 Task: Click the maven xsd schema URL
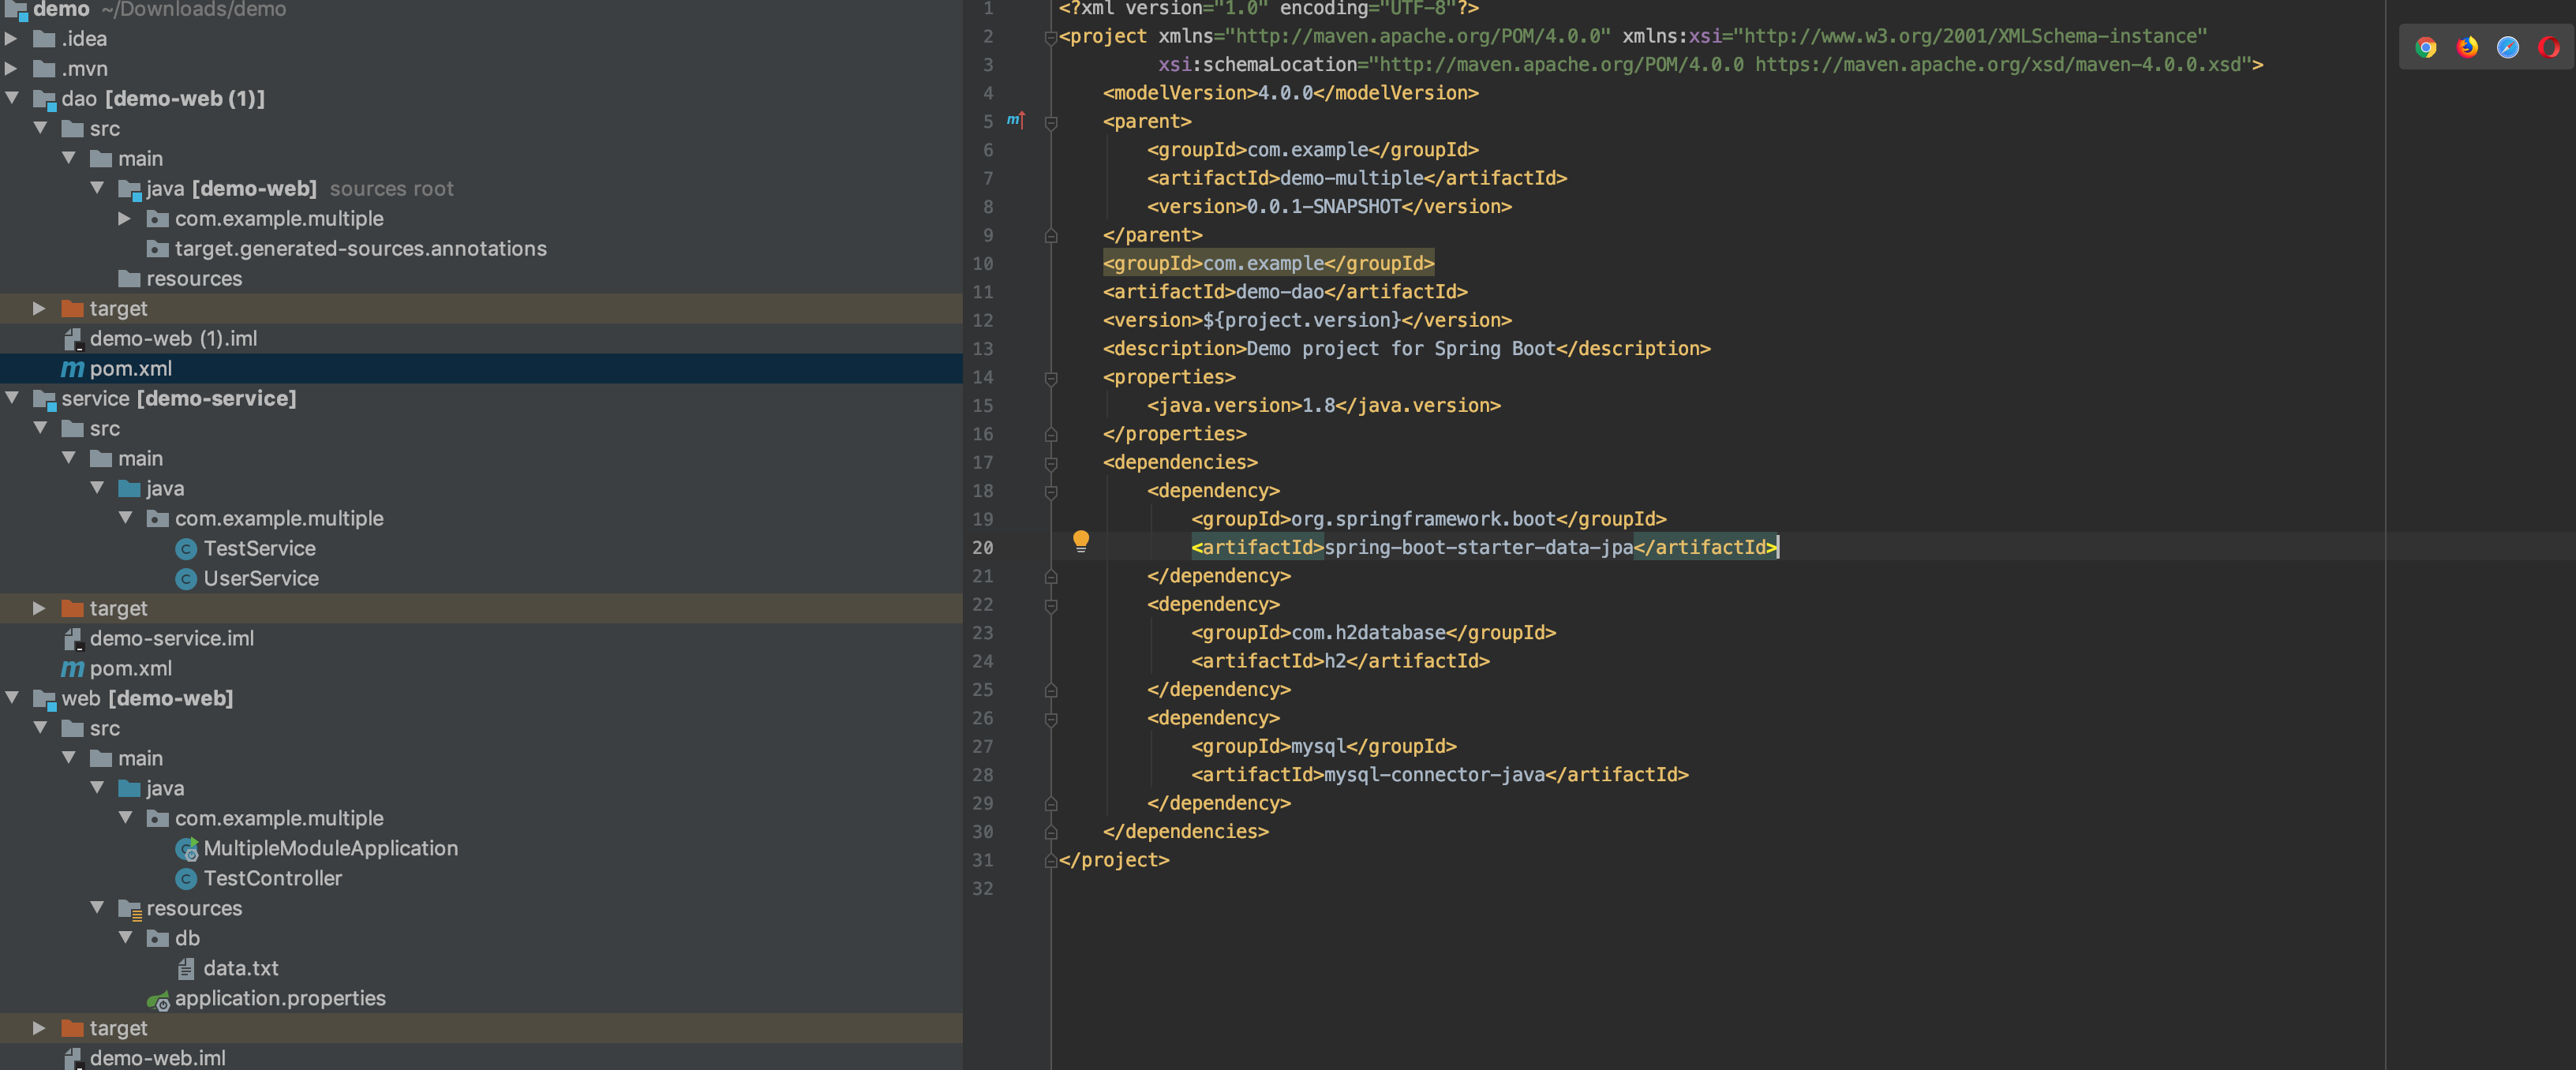pyautogui.click(x=1997, y=64)
